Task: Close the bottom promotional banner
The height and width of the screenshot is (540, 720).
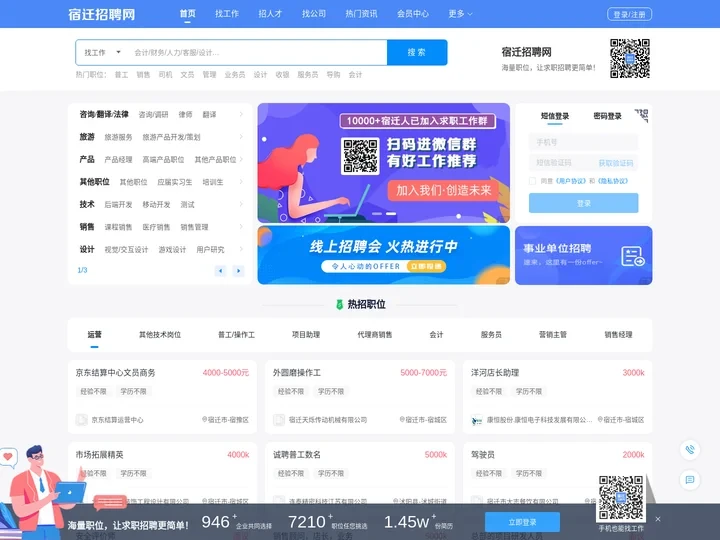Action: pyautogui.click(x=658, y=519)
